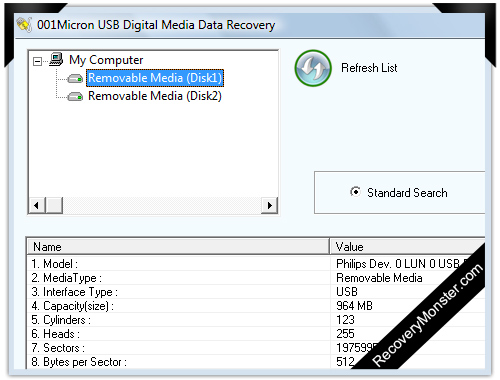Screen dimensions: 500x380
Task: Select Removable Media (Disk1) in tree
Action: pos(155,78)
